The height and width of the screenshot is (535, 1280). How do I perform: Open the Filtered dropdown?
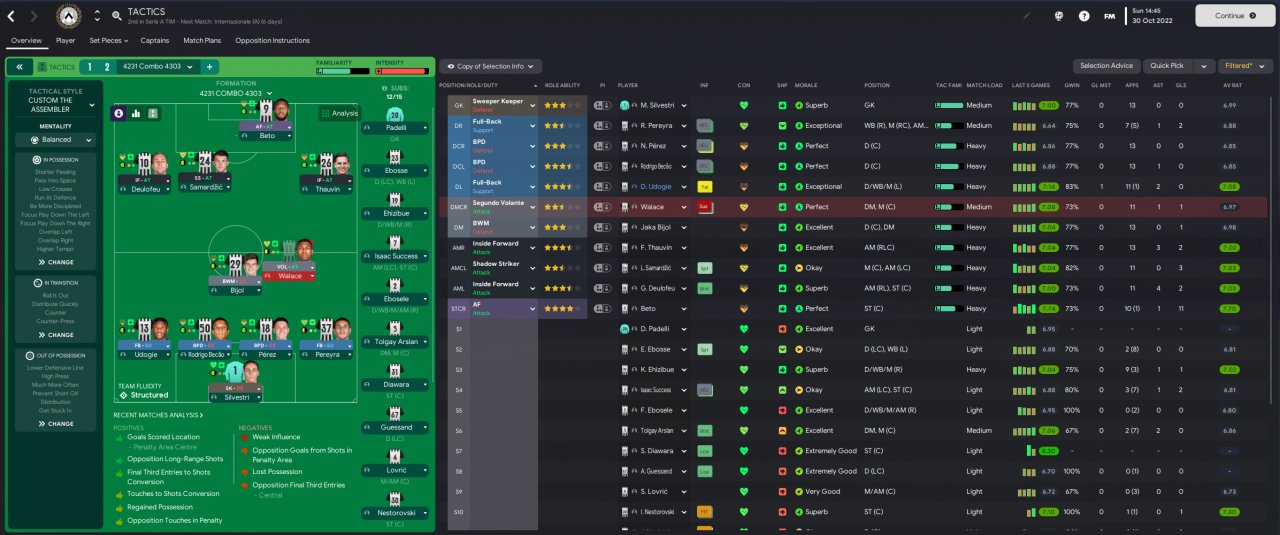(x=1244, y=66)
